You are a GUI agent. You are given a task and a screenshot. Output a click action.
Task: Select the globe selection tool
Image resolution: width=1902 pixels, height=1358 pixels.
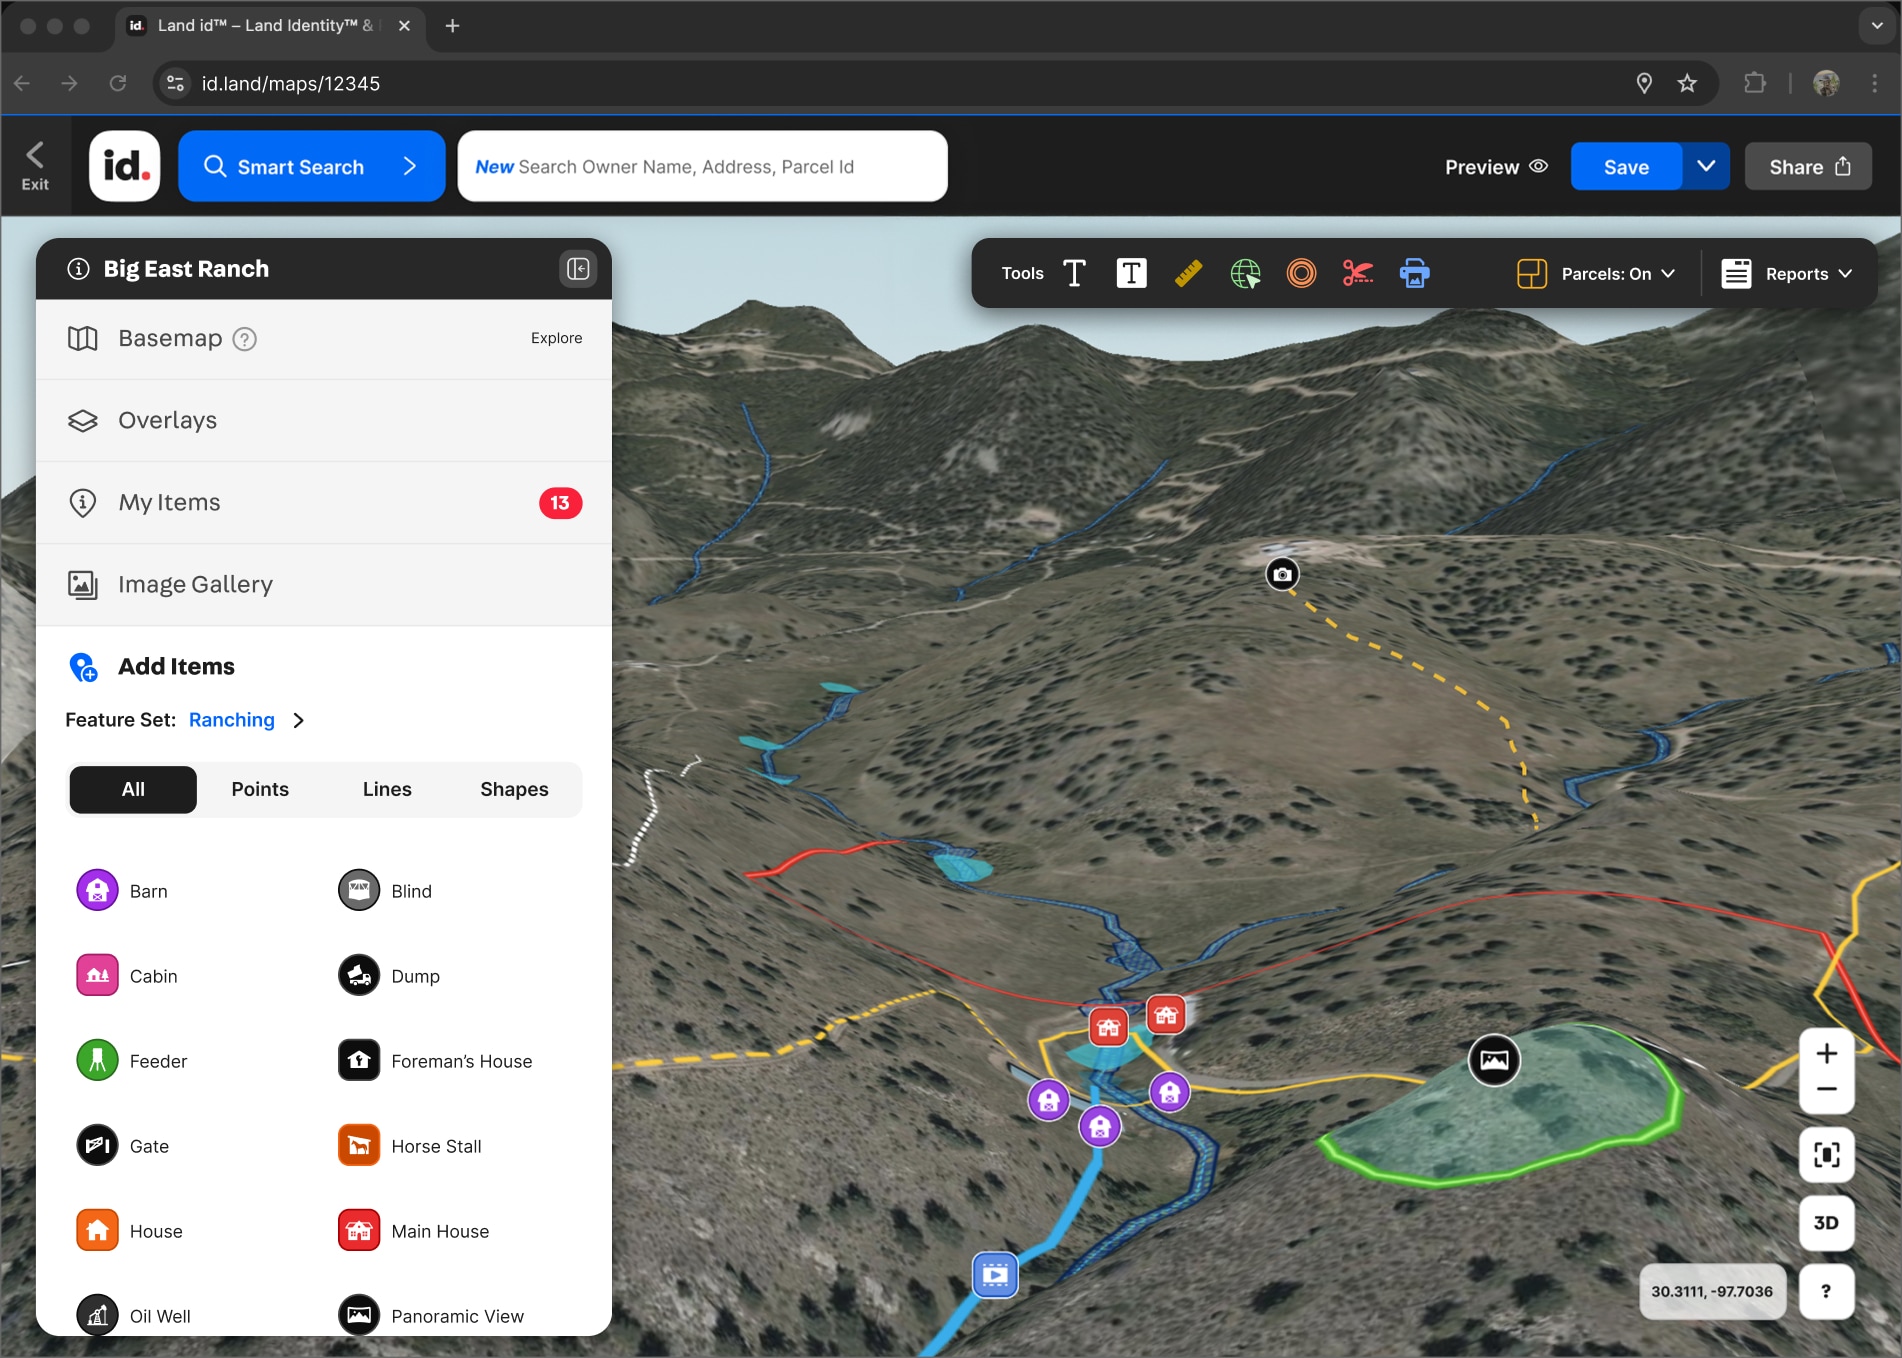point(1246,273)
